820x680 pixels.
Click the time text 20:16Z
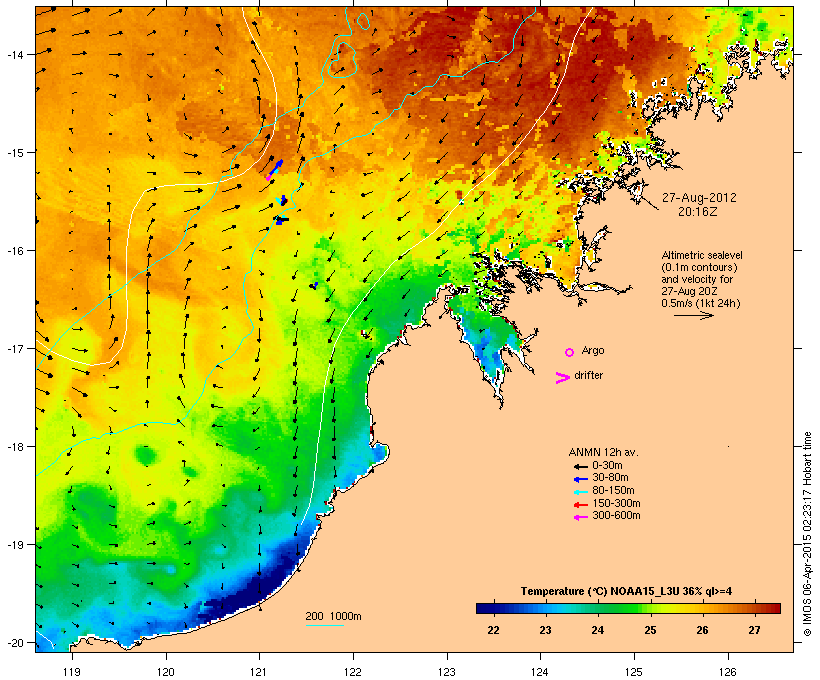click(x=698, y=212)
